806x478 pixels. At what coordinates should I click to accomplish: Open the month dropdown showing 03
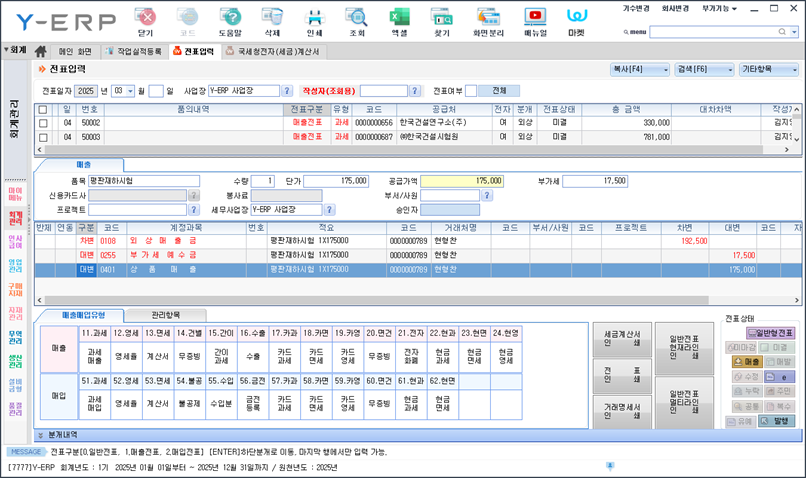point(130,90)
